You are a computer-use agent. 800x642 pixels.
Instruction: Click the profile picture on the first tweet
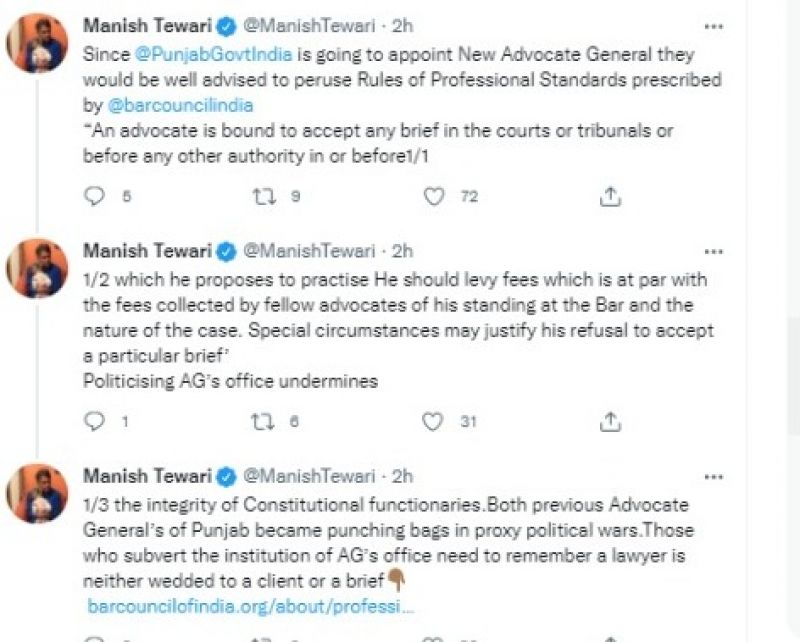pos(37,43)
